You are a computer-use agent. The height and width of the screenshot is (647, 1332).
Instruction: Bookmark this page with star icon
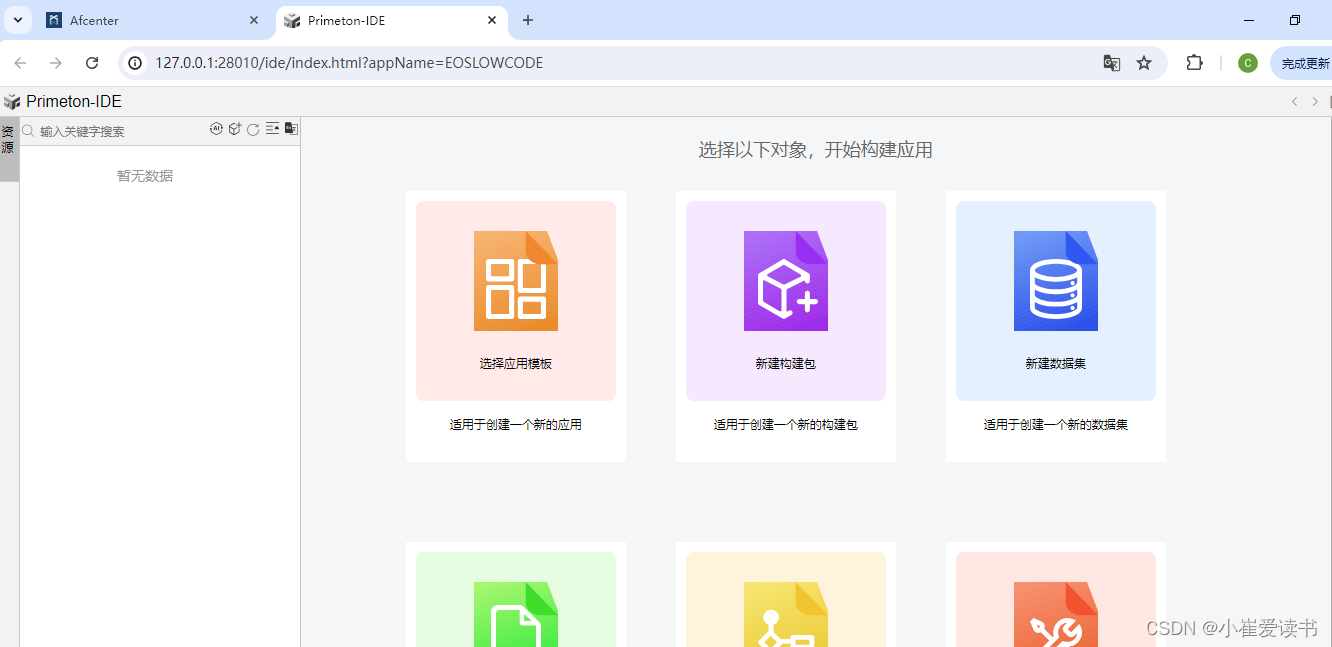coord(1144,63)
